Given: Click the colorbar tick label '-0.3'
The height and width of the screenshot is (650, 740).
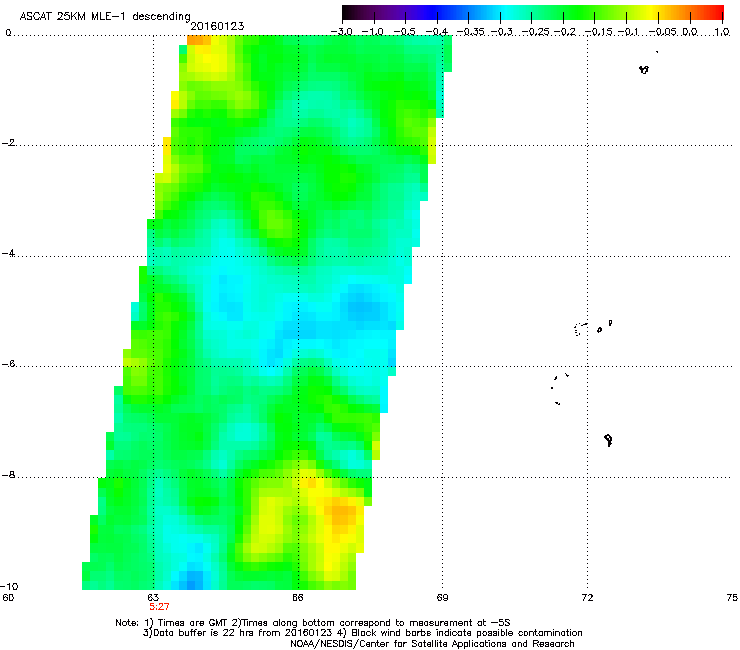Looking at the screenshot, I should 502,32.
